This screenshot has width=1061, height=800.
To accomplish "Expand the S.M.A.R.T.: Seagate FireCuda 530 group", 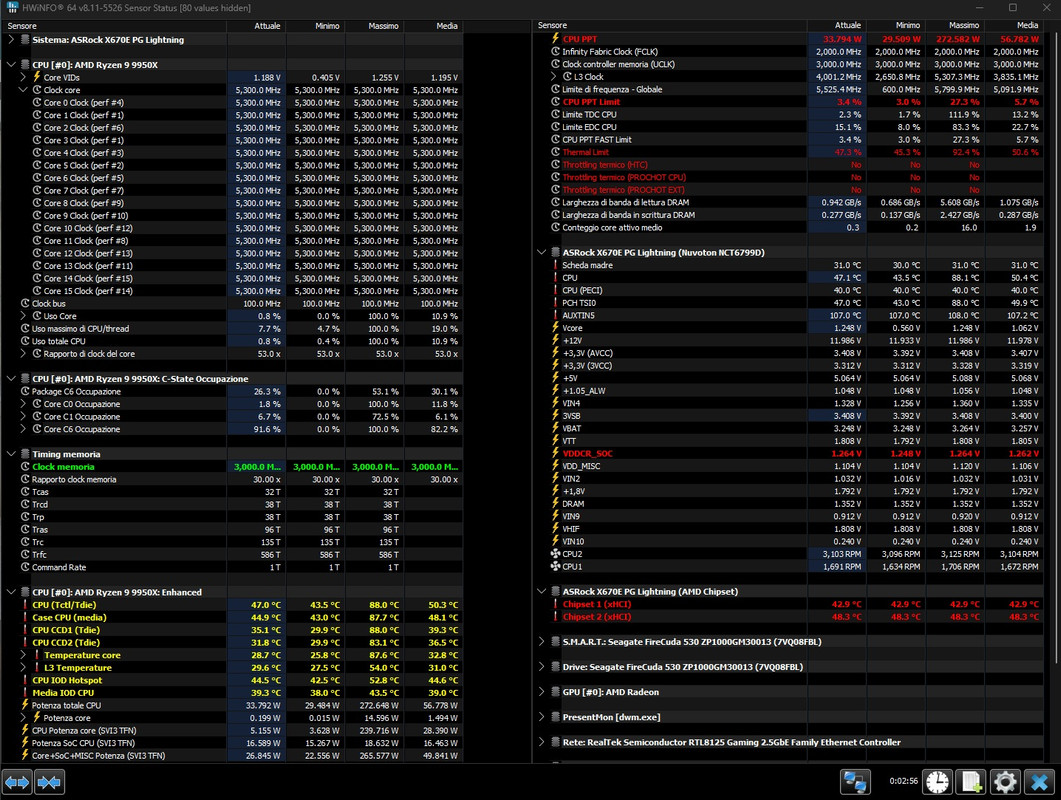I will (541, 642).
